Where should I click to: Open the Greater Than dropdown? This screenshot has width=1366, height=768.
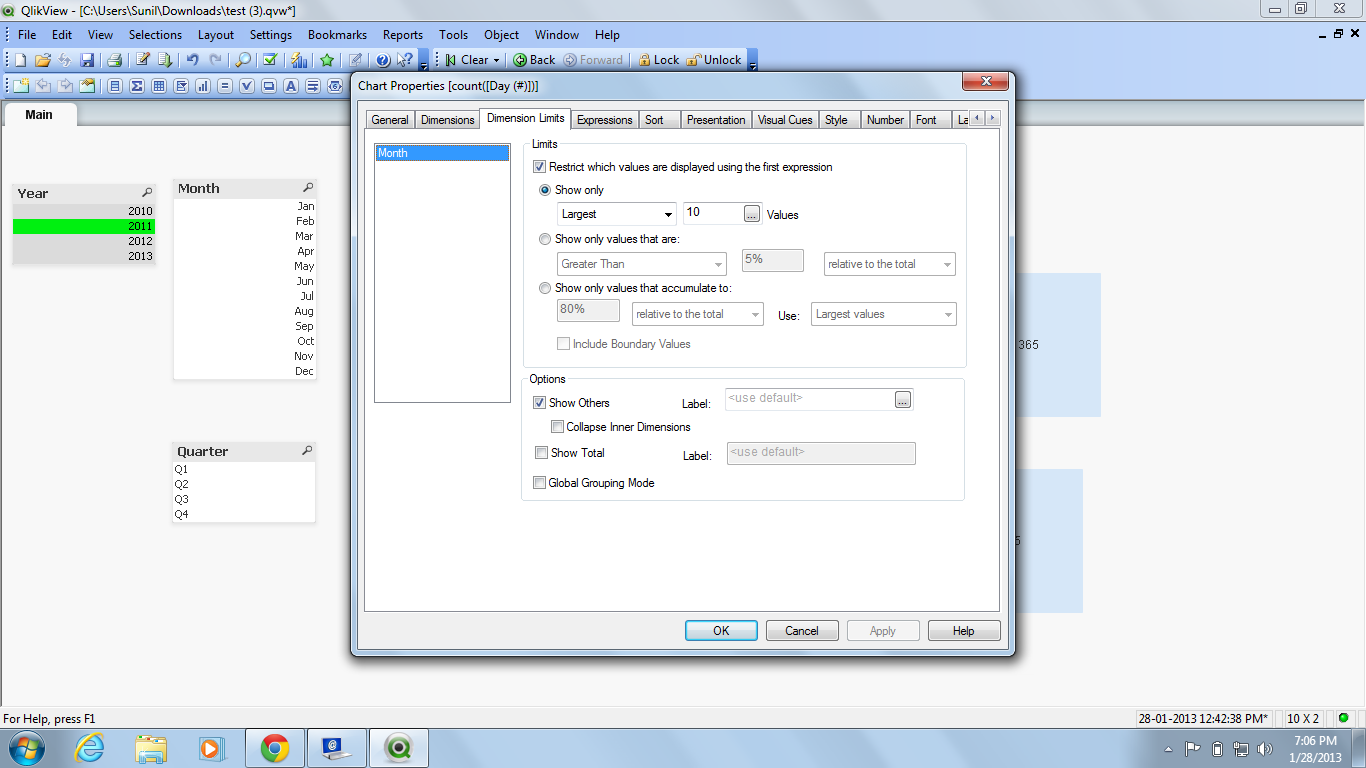(x=641, y=264)
